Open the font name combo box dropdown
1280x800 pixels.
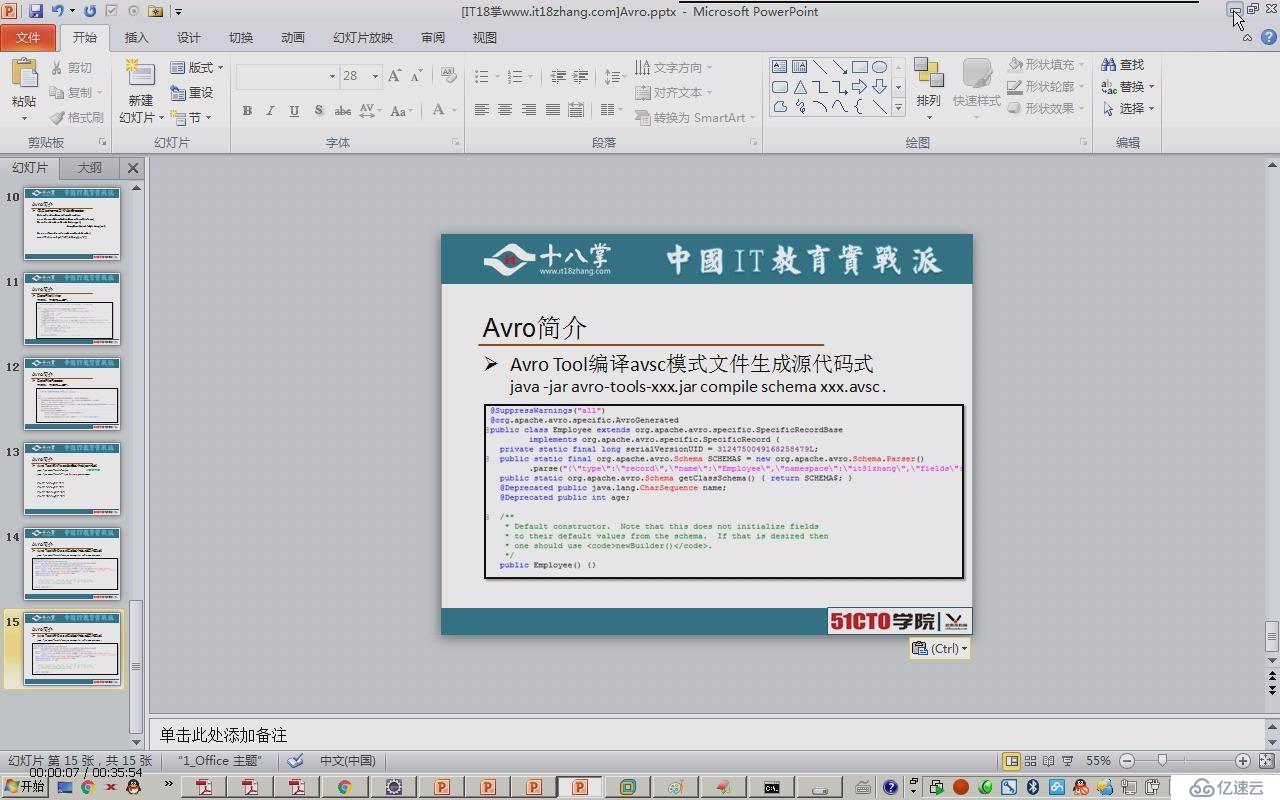pyautogui.click(x=332, y=76)
